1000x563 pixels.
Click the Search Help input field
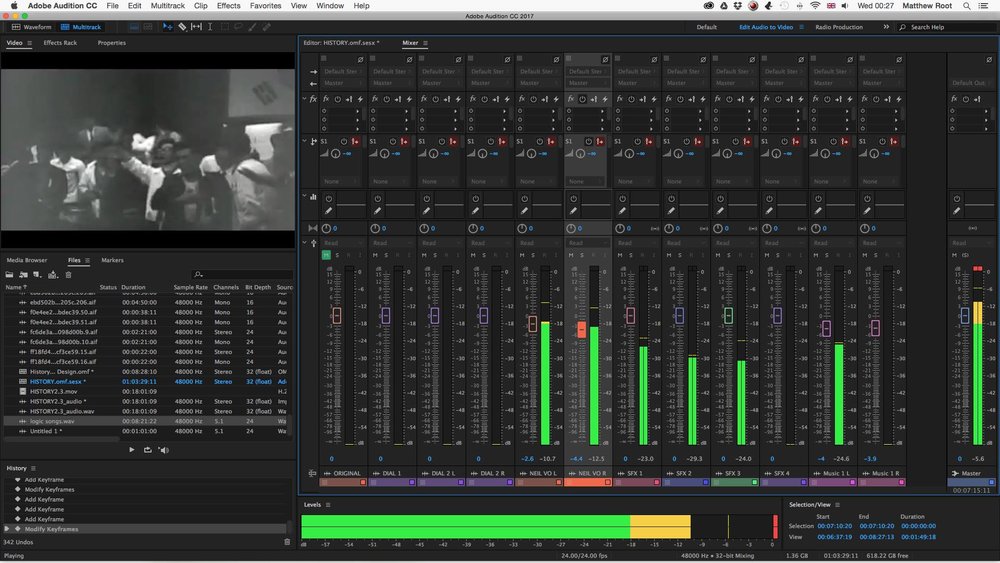click(946, 27)
